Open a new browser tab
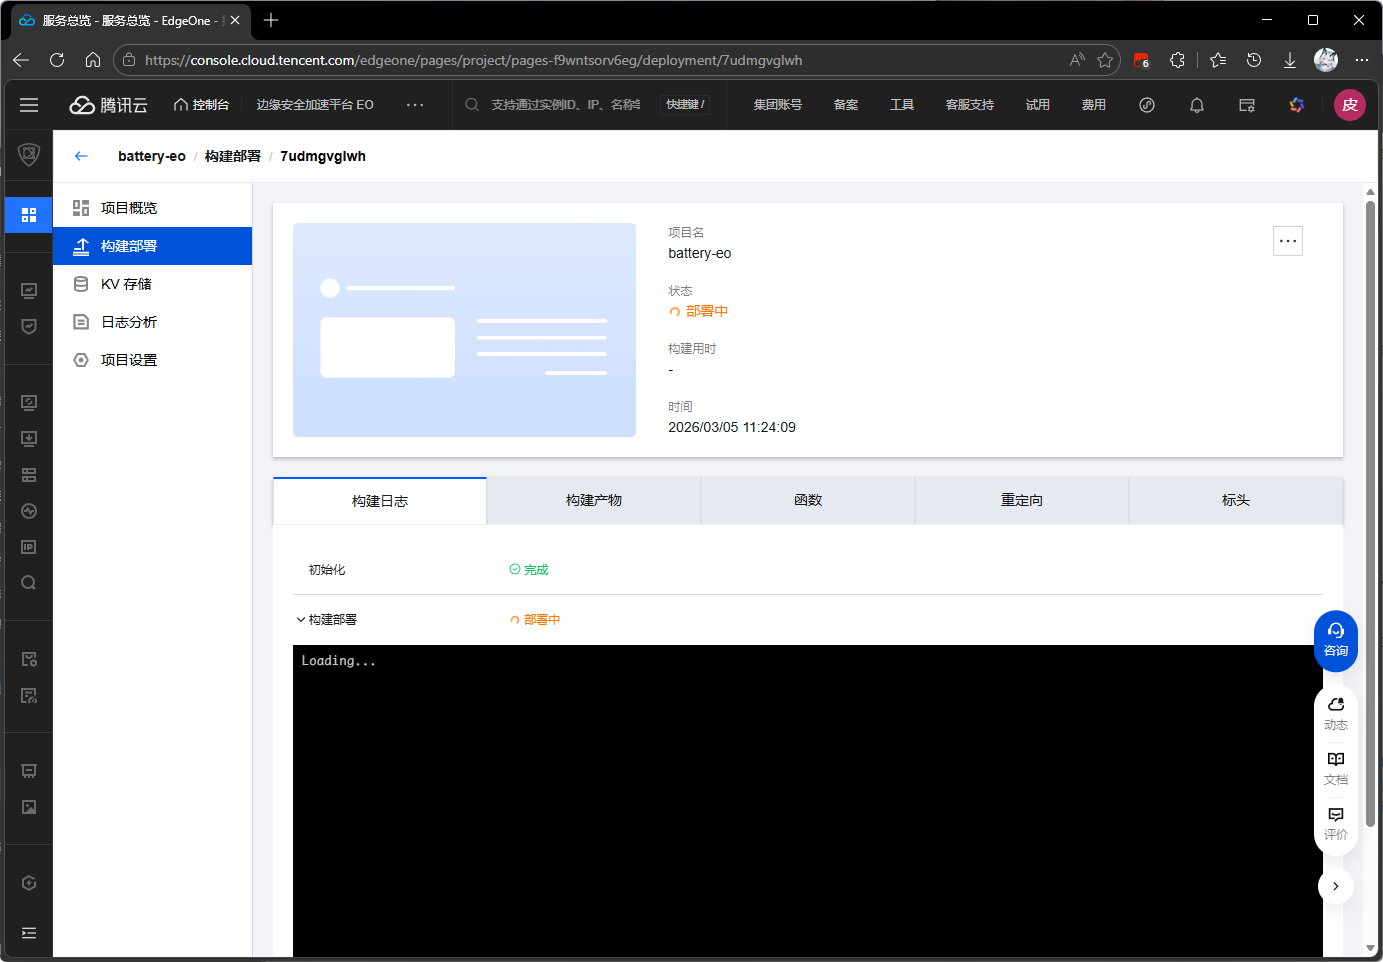 pos(271,20)
